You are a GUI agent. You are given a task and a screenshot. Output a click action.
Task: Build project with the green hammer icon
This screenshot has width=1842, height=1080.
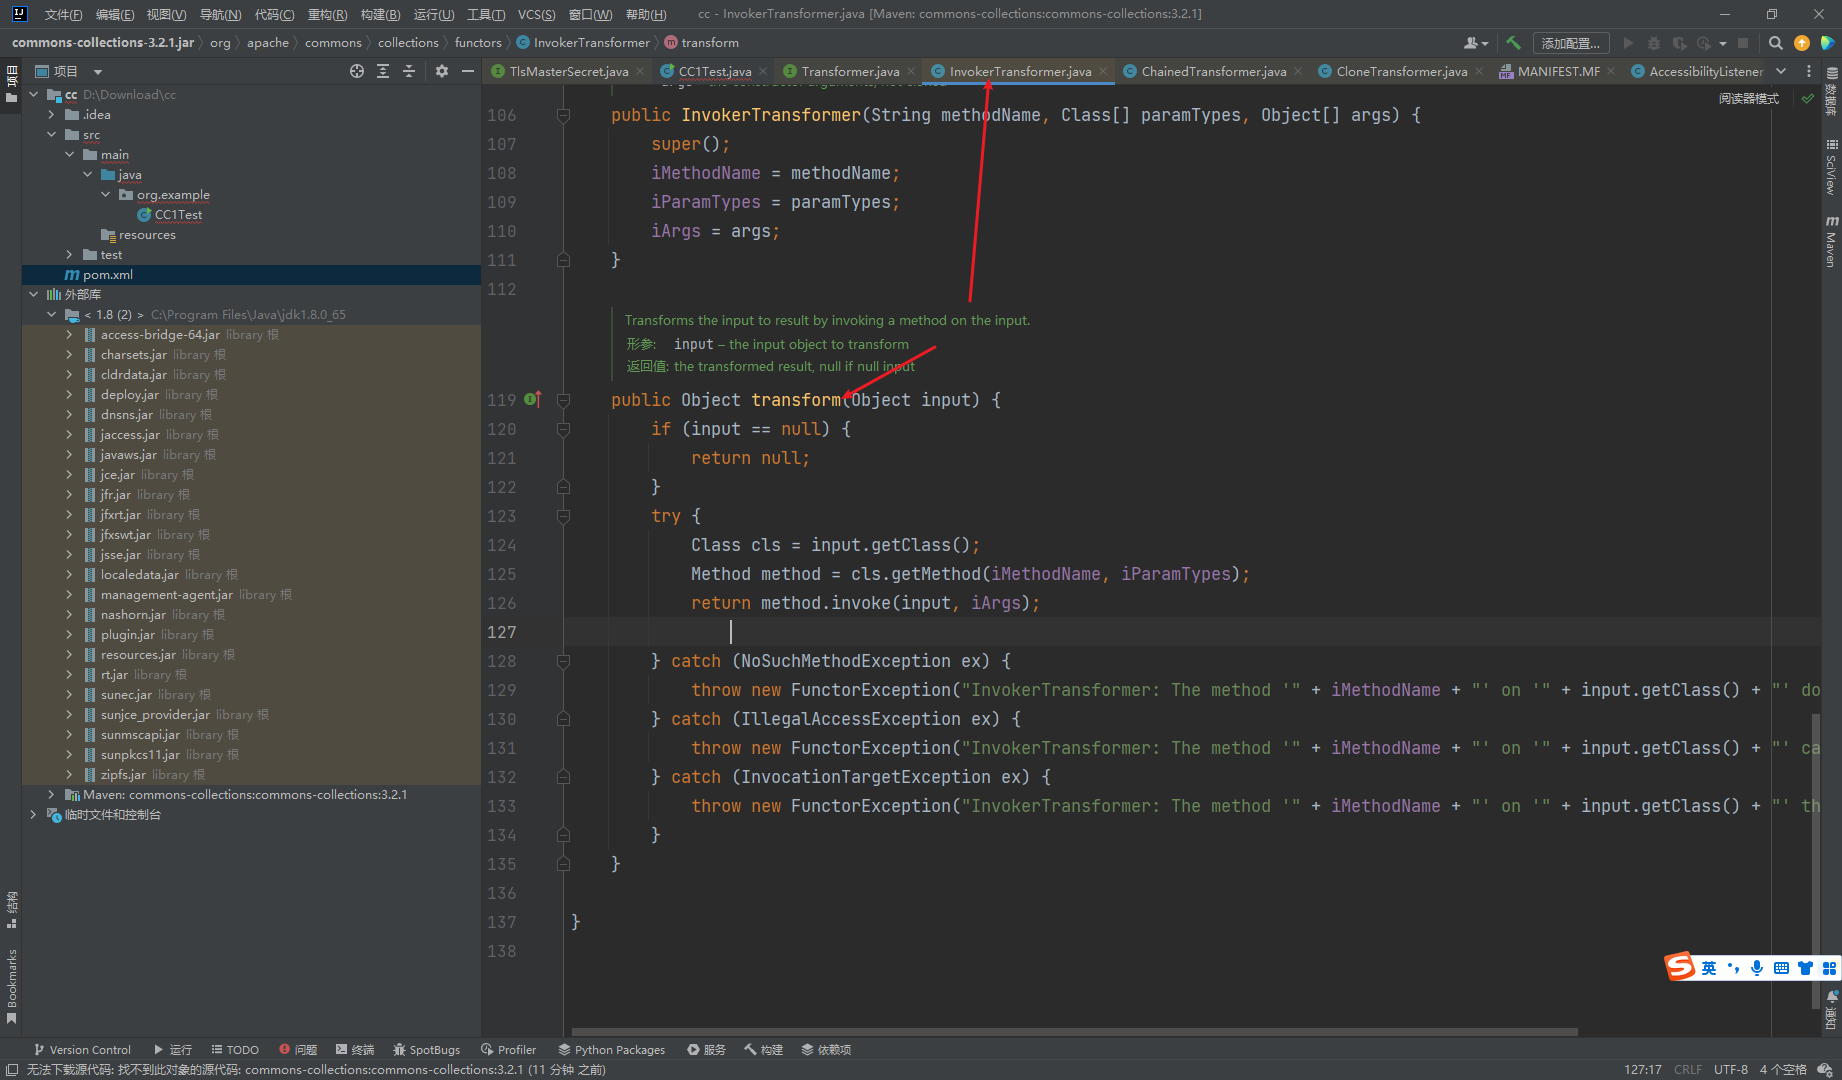point(1513,43)
